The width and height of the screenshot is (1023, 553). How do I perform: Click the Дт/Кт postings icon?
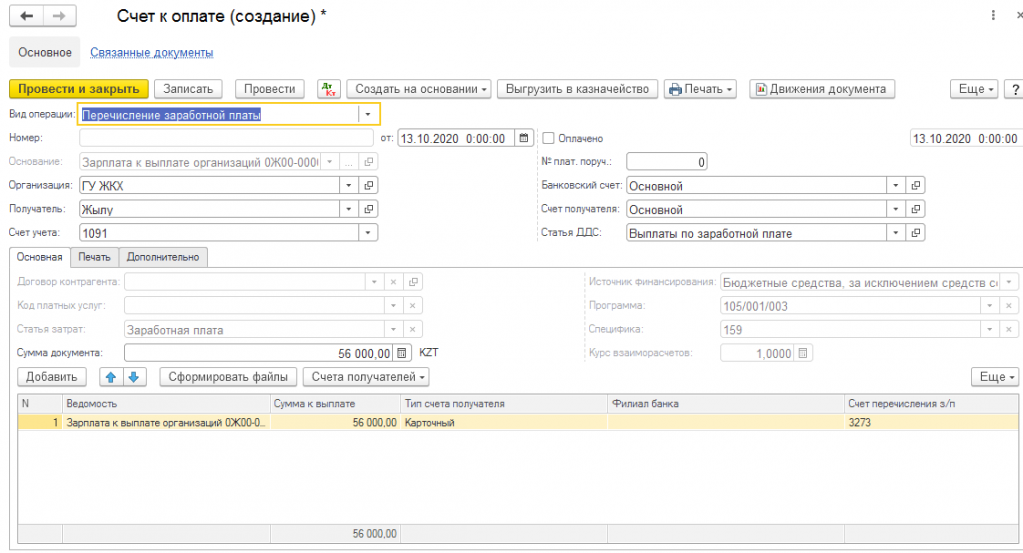coord(330,89)
